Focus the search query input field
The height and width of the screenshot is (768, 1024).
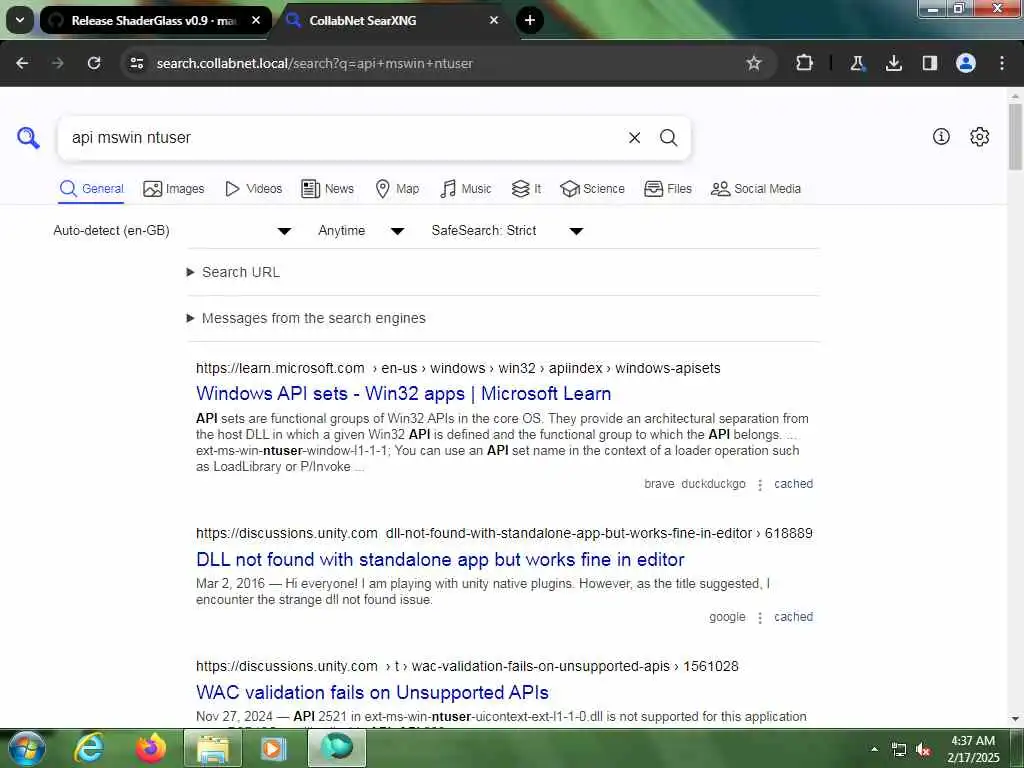[340, 138]
